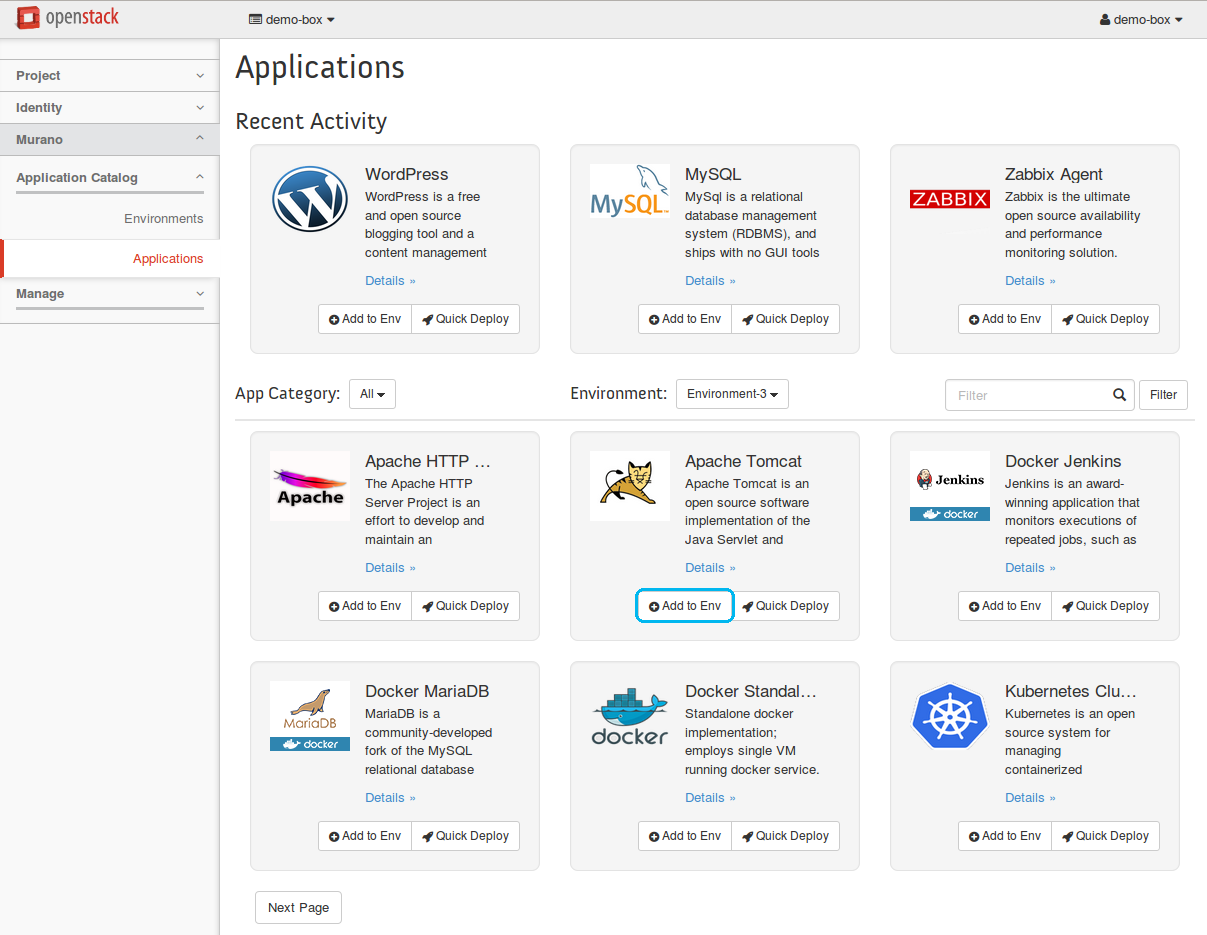Open Details link for Docker MariaDB

click(389, 798)
